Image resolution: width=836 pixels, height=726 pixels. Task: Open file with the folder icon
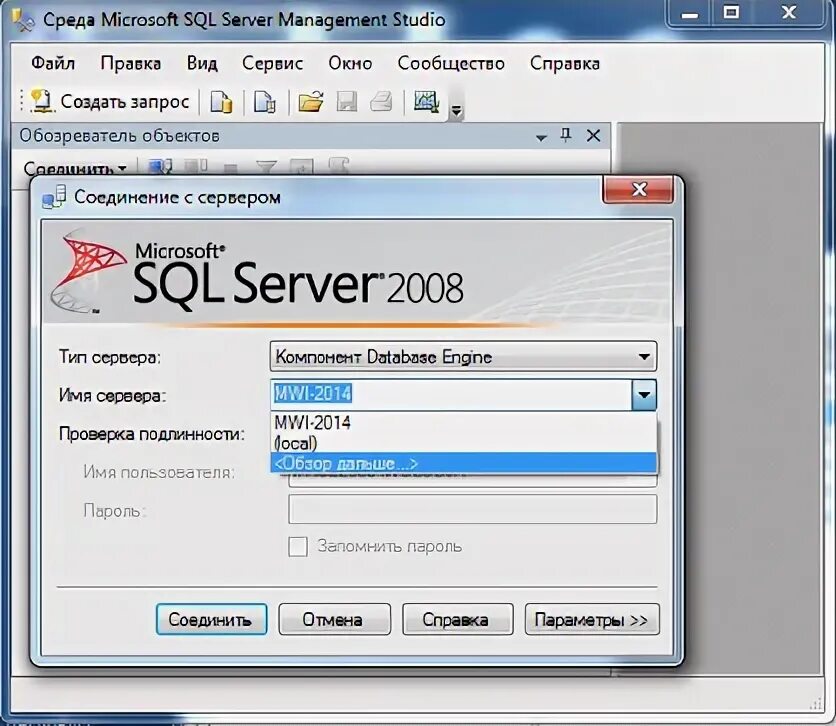(x=311, y=101)
